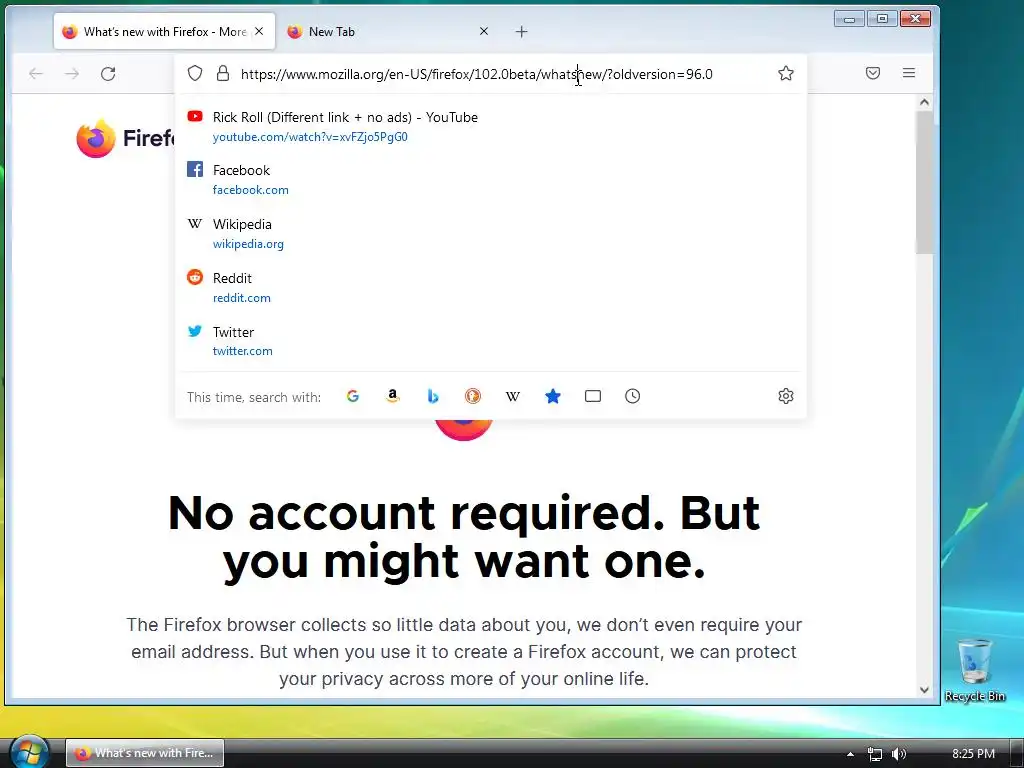Open the Windows Start orb

click(x=29, y=752)
